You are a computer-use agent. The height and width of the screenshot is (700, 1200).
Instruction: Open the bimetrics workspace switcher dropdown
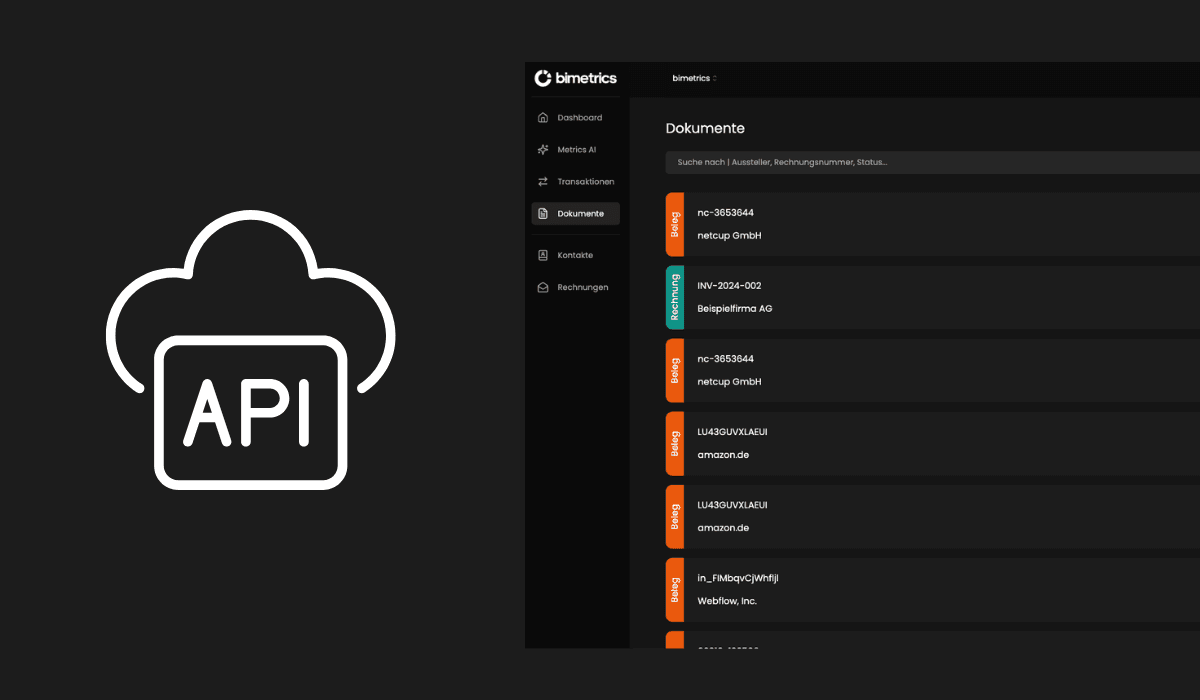point(694,78)
